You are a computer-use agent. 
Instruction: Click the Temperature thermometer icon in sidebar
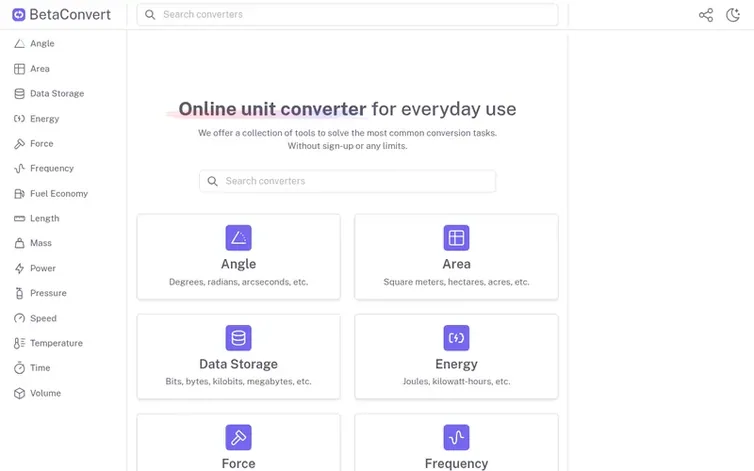[x=19, y=343]
